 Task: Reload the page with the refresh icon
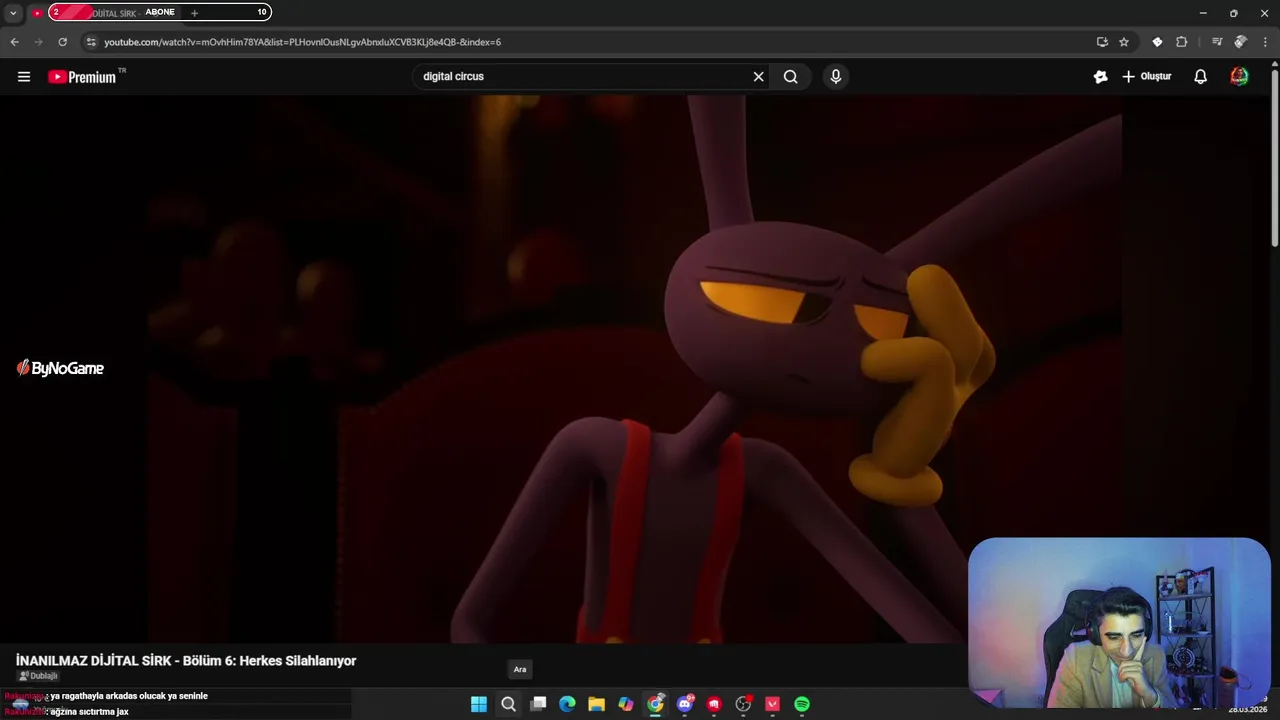coord(62,42)
